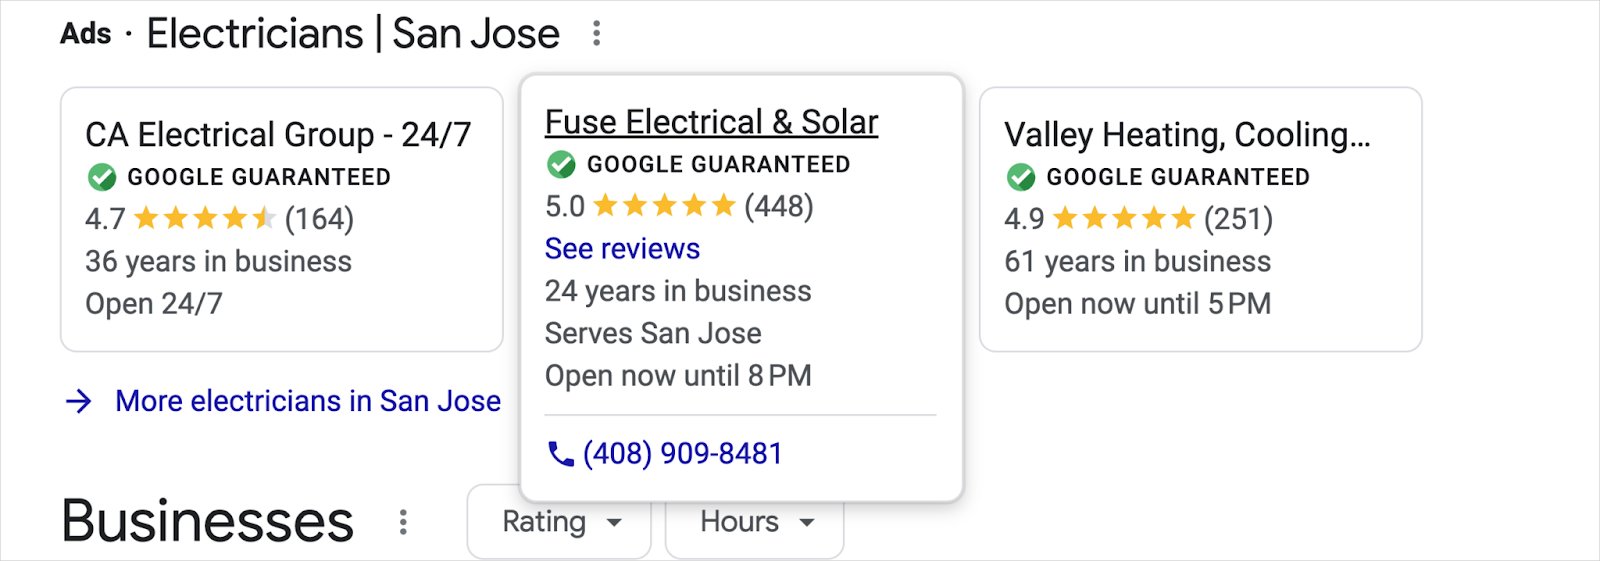Click Google Guaranteed badge on Valley Heating
The height and width of the screenshot is (561, 1600).
tap(1021, 178)
